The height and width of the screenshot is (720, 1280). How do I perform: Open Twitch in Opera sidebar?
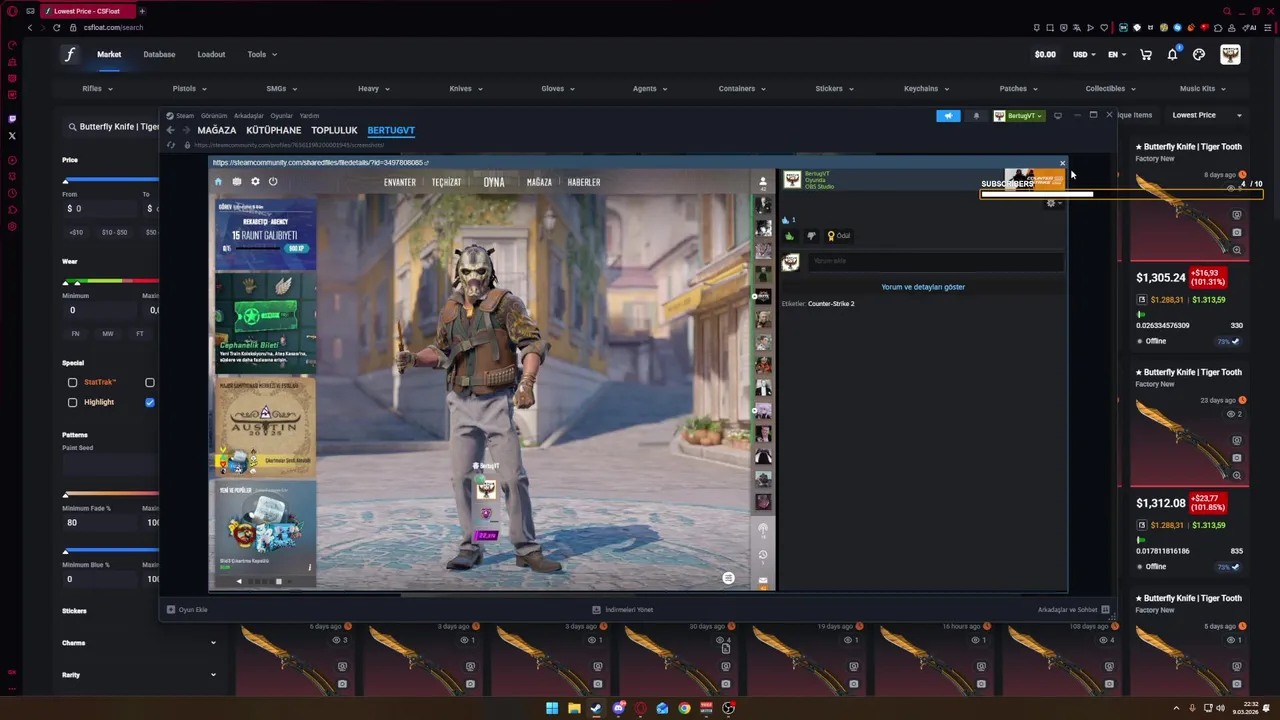point(12,119)
